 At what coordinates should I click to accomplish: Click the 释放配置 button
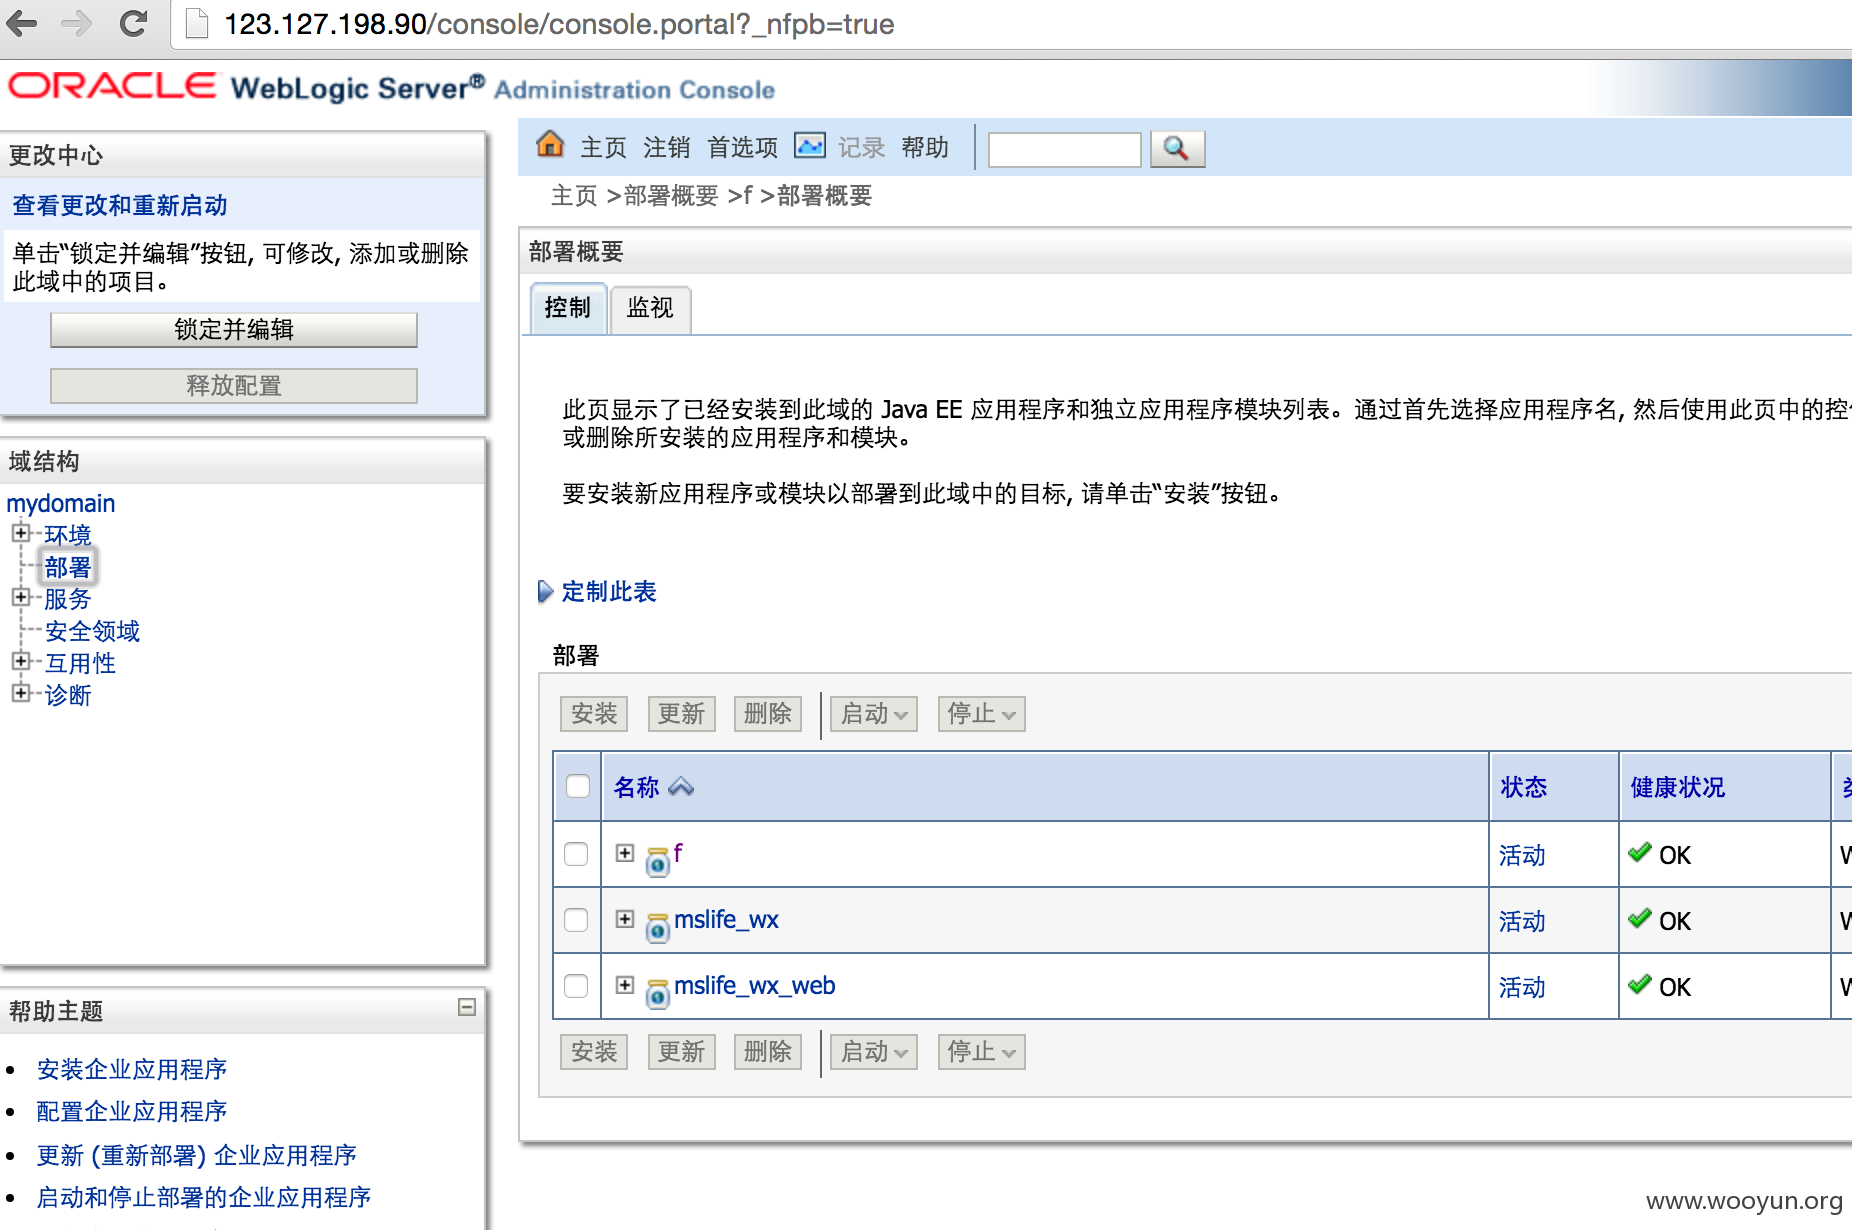click(x=234, y=386)
